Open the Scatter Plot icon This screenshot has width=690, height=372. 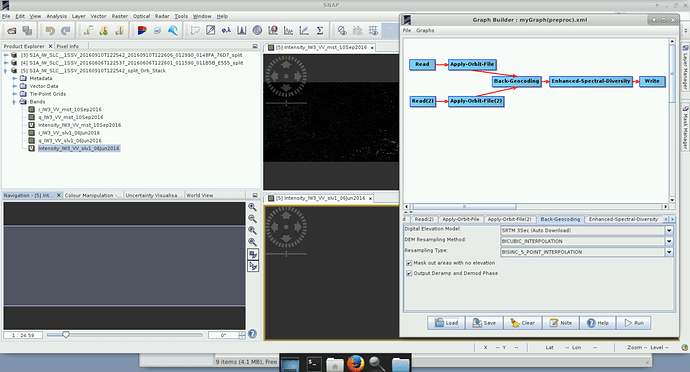click(x=304, y=30)
